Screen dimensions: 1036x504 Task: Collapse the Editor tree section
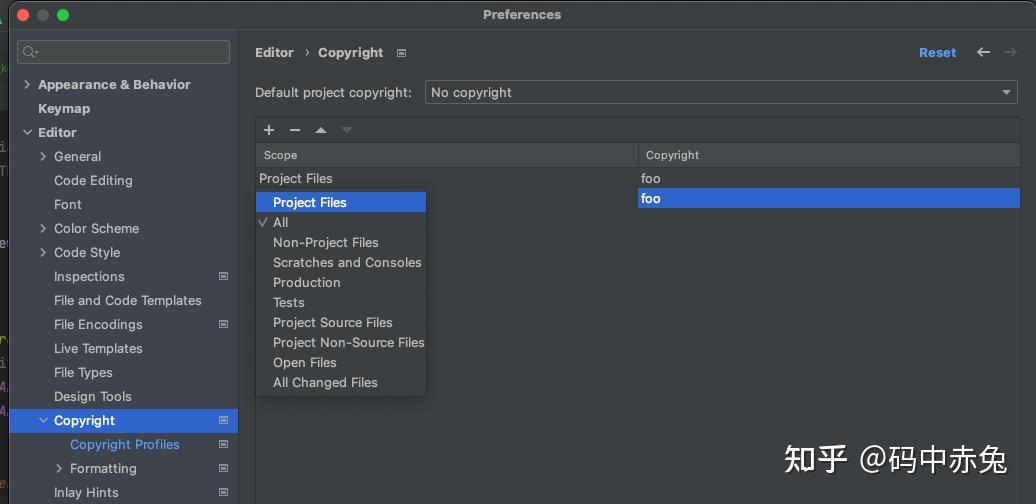[27, 132]
